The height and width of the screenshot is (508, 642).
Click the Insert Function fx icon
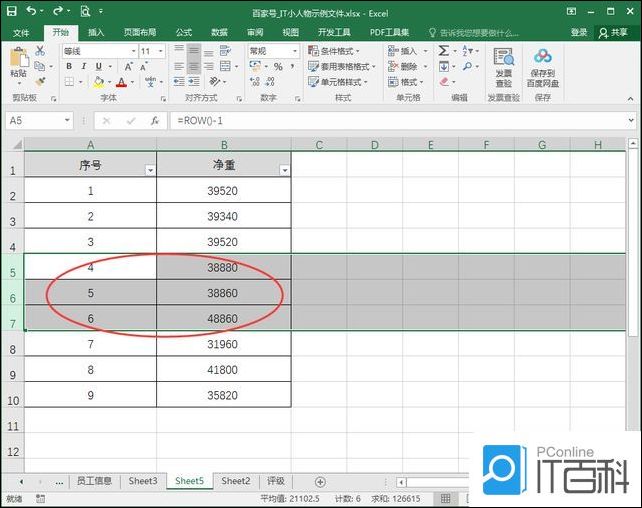pos(154,120)
